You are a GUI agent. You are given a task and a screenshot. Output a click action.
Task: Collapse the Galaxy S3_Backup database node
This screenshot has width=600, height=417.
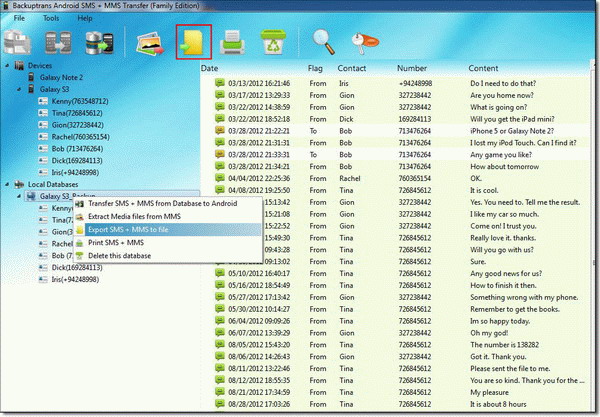click(19, 196)
